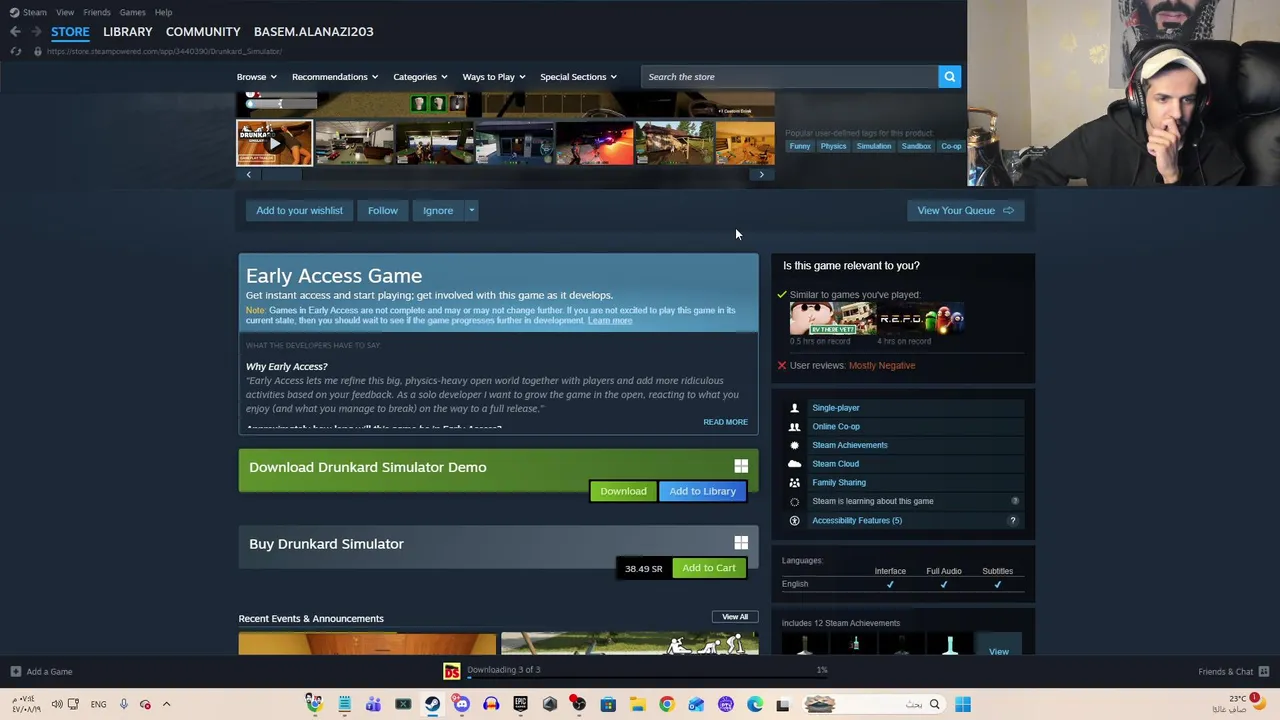
Task: Click the Simulation tag
Action: 873,147
